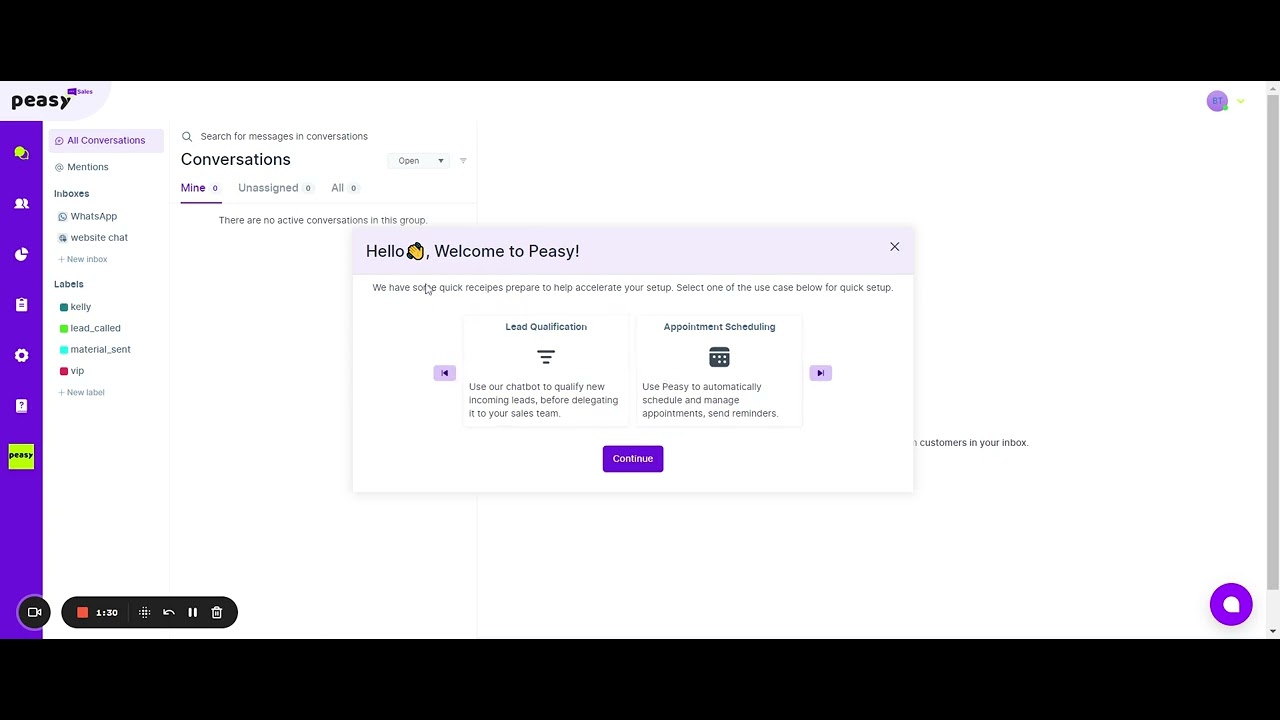Open the WhatsApp inbox
The height and width of the screenshot is (720, 1280).
click(88, 216)
